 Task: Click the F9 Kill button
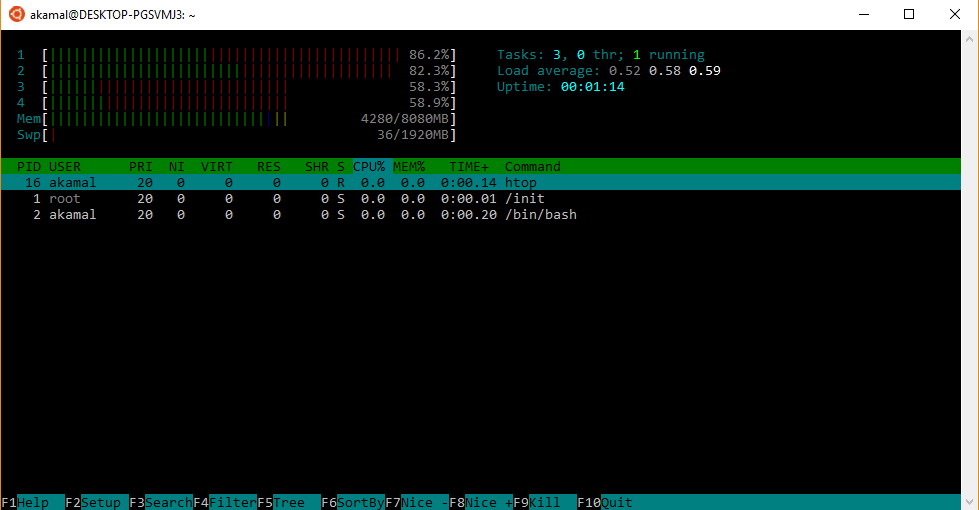tap(545, 503)
